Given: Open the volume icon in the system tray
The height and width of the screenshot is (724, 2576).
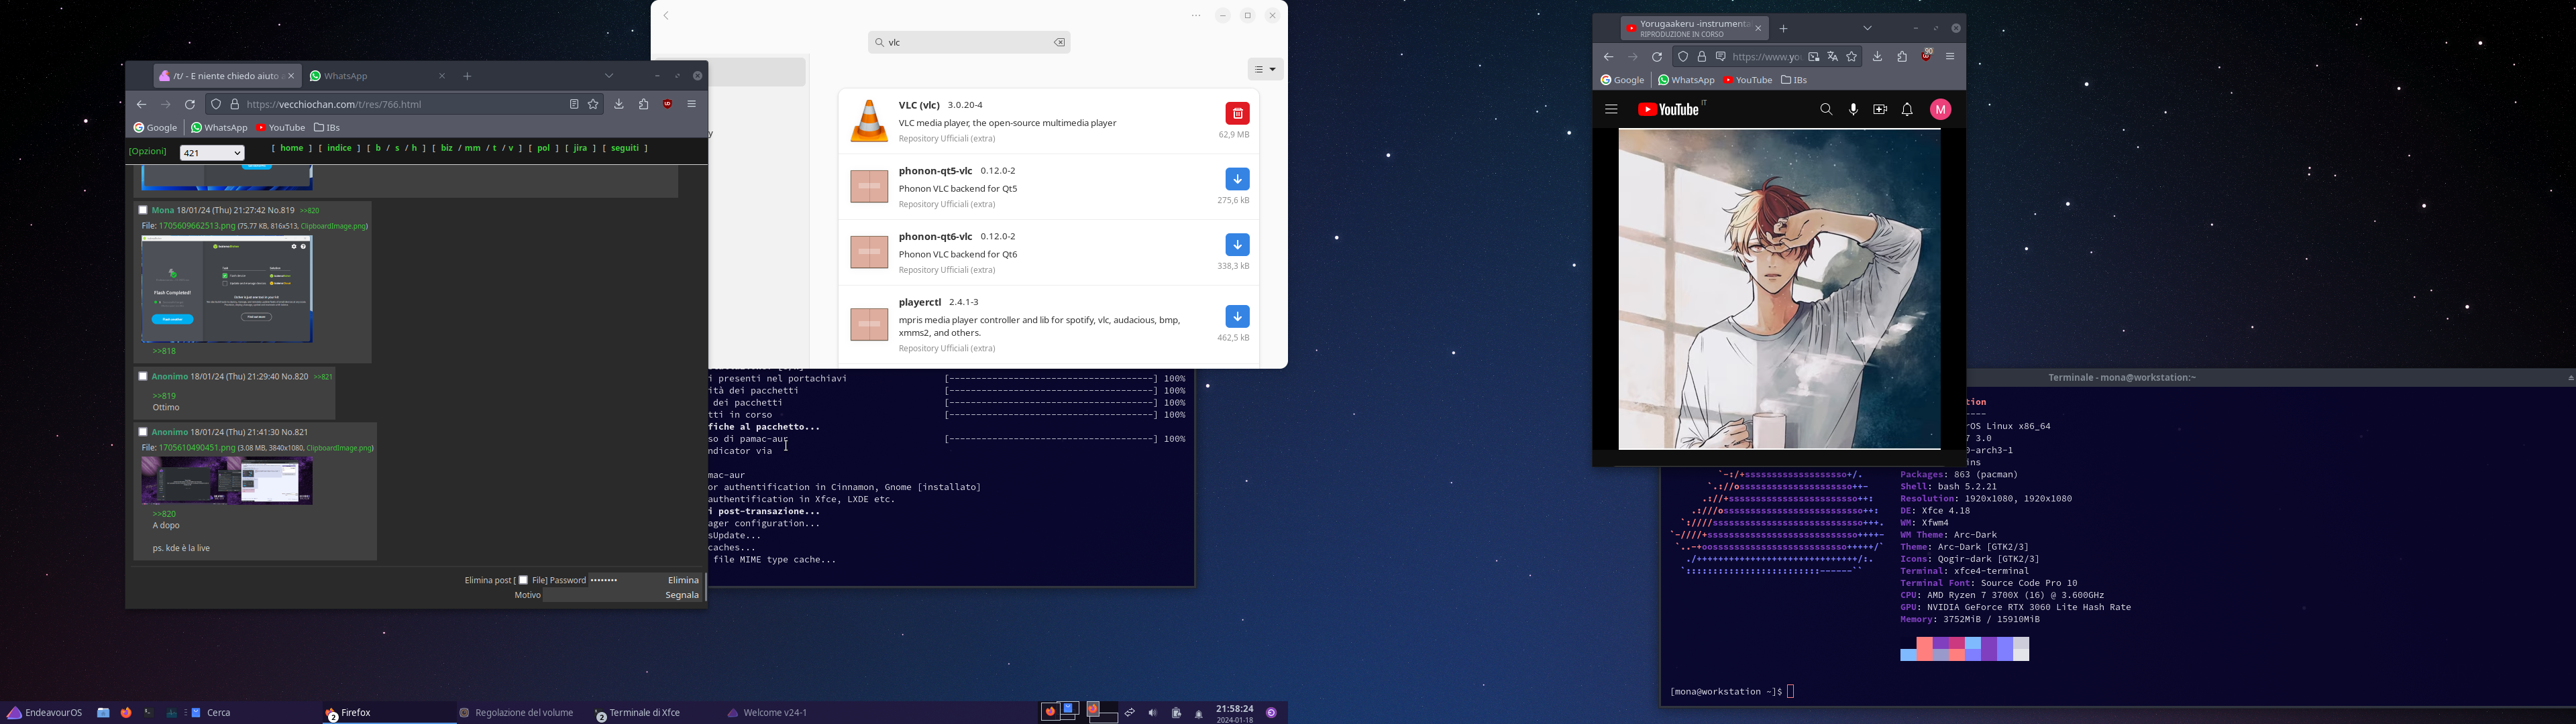Looking at the screenshot, I should (1152, 713).
